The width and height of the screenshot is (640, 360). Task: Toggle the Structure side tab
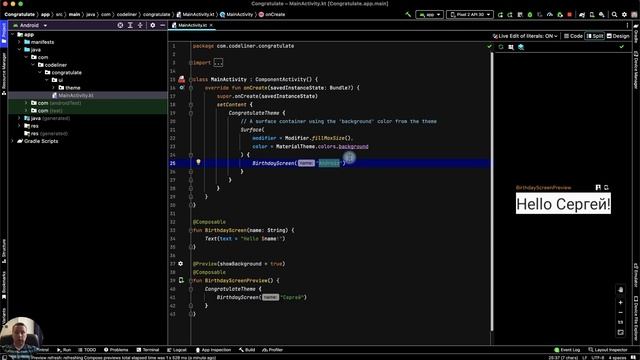pyautogui.click(x=4, y=251)
